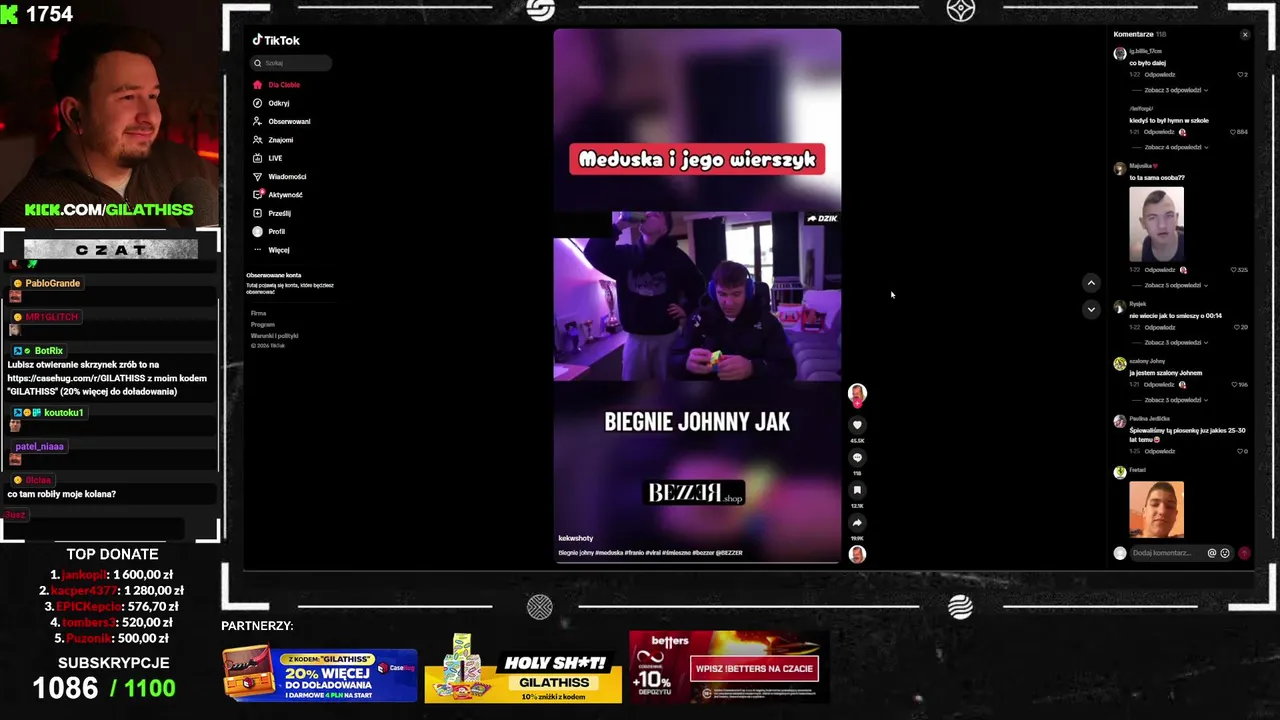Open the Paulina Jedlička commenter avatar
The image size is (1280, 720).
(1119, 422)
